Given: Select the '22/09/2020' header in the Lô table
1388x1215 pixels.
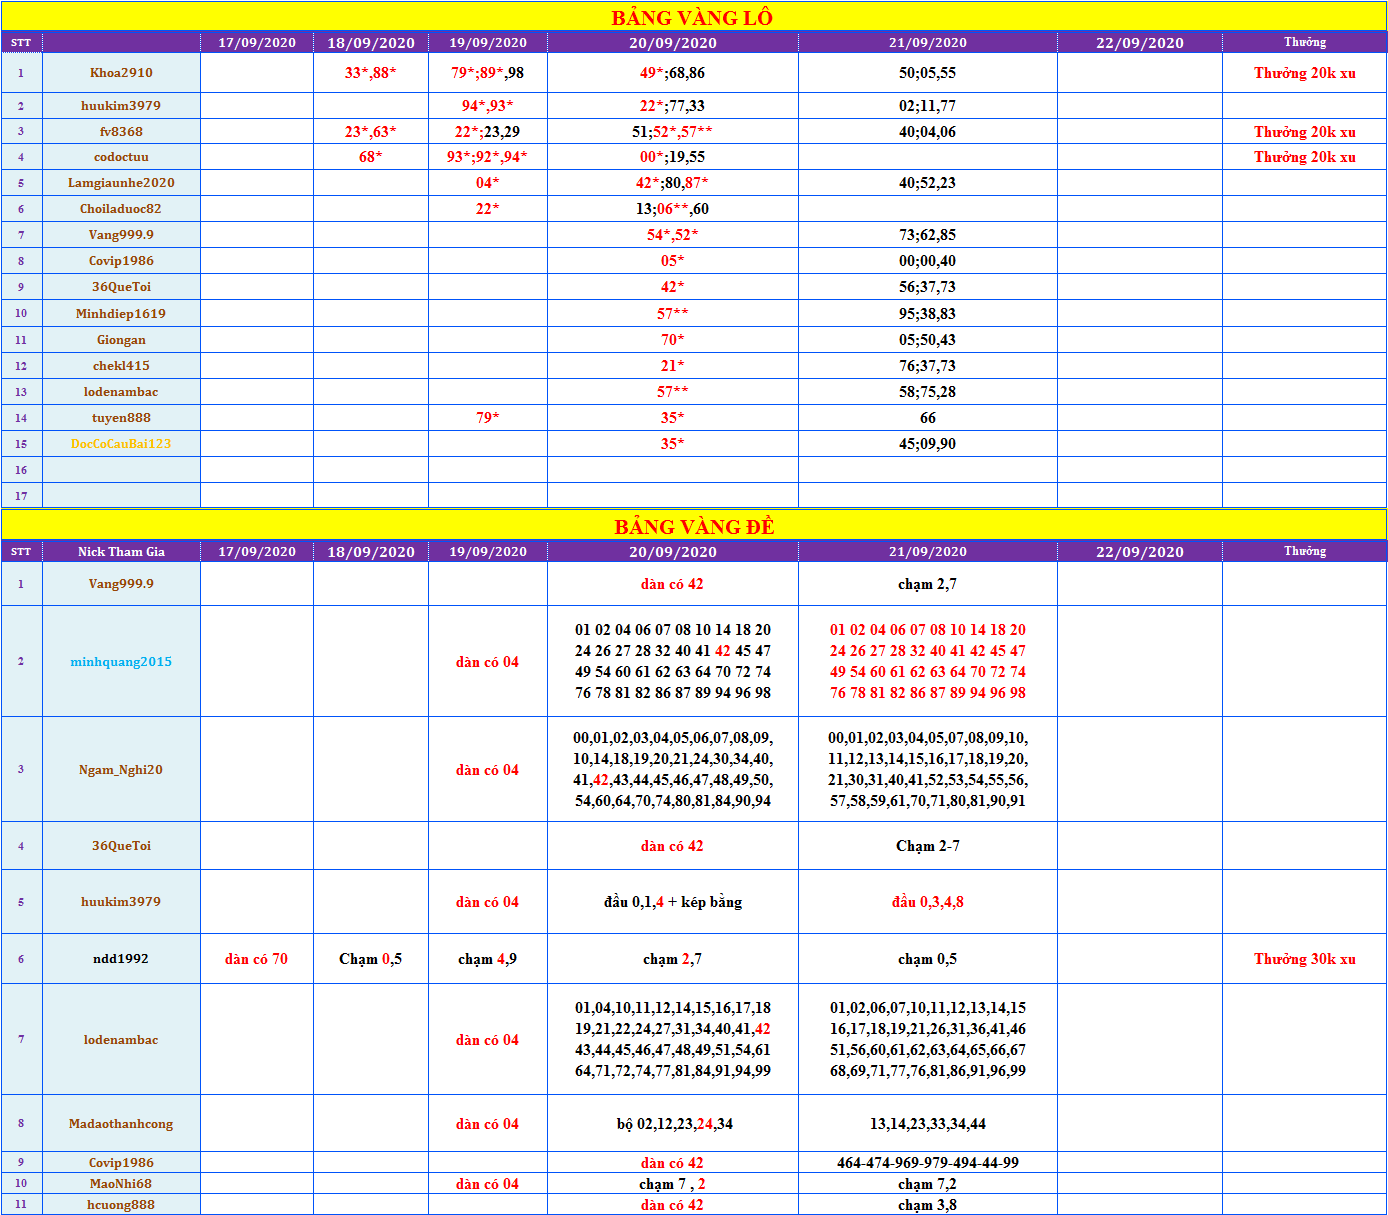Looking at the screenshot, I should coord(1140,43).
